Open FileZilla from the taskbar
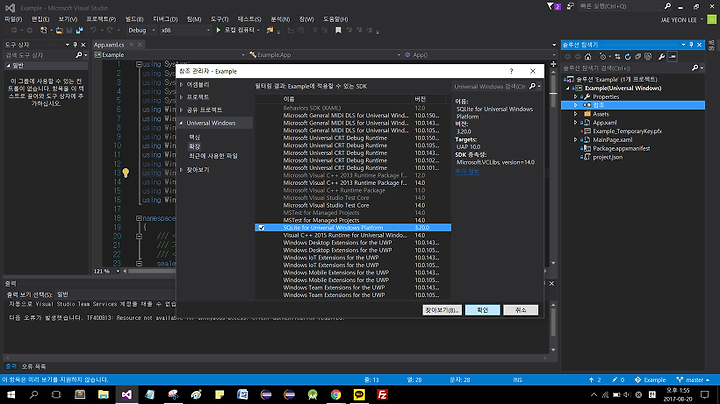 382,394
